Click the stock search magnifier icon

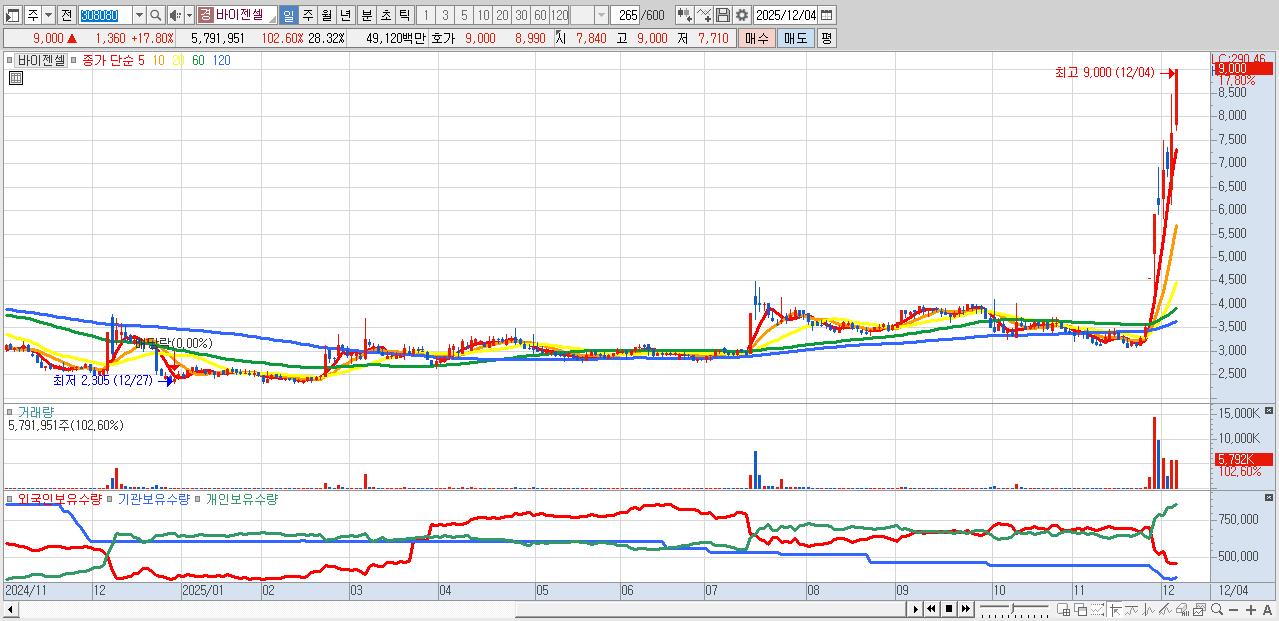pos(157,15)
